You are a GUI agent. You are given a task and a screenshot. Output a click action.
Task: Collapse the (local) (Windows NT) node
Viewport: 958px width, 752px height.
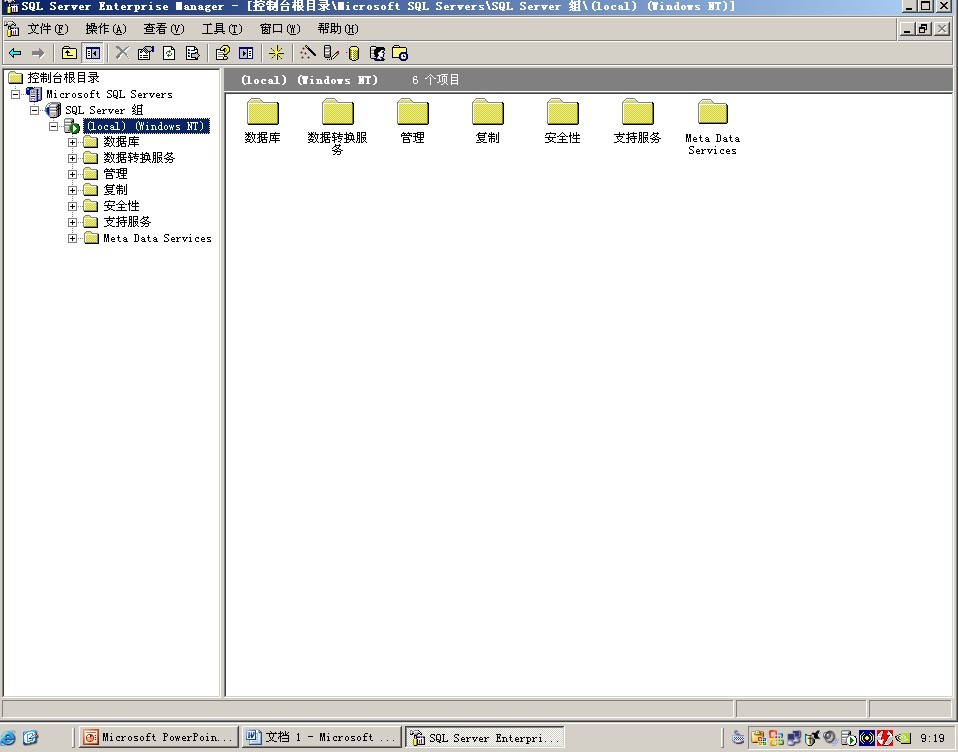(x=54, y=126)
